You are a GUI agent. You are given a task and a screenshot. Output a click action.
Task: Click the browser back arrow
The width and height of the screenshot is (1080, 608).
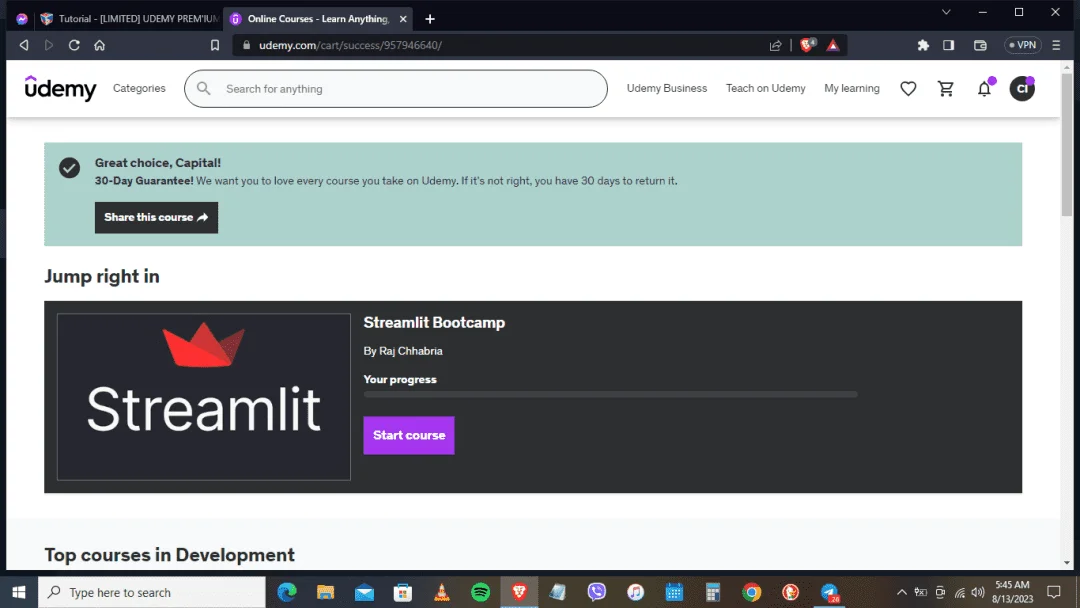click(24, 45)
